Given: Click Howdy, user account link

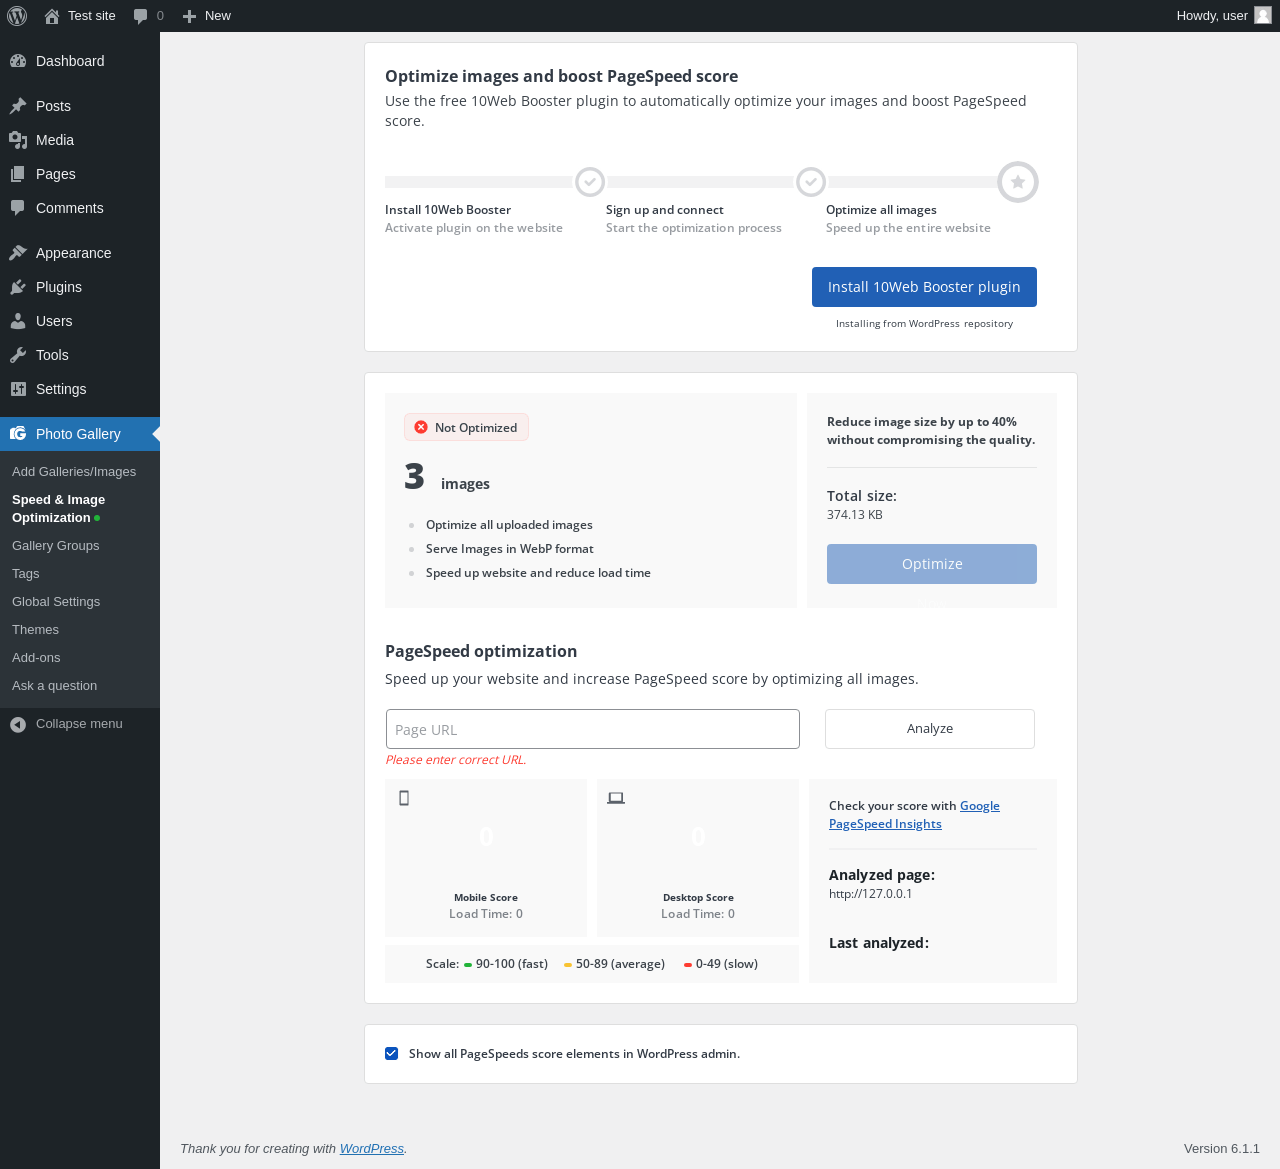Looking at the screenshot, I should pos(1224,16).
